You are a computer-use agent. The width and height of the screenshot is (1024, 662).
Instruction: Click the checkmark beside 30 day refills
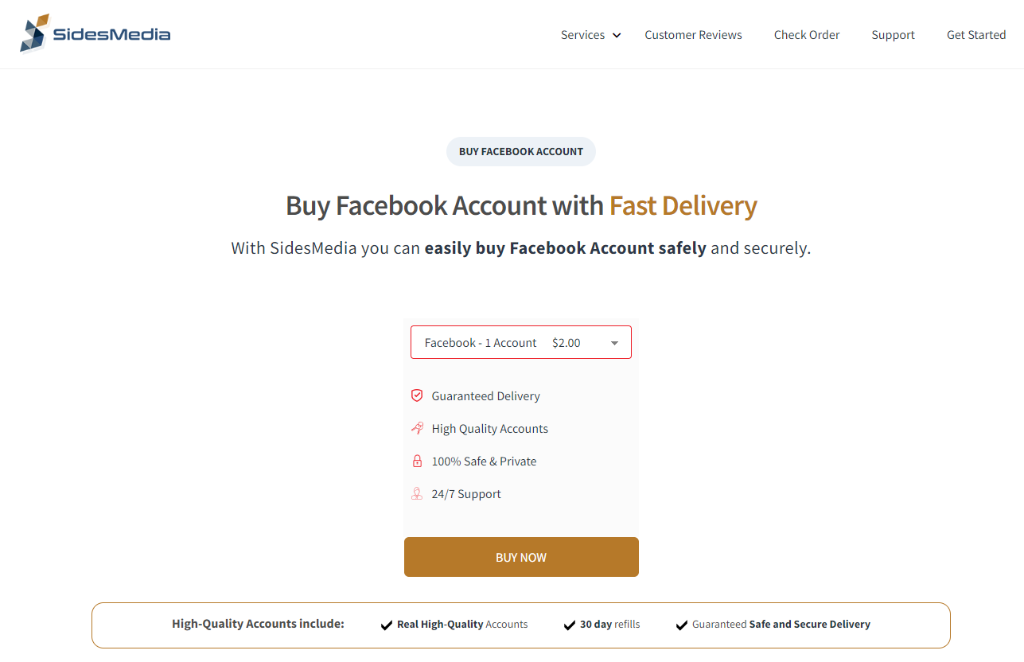(569, 625)
